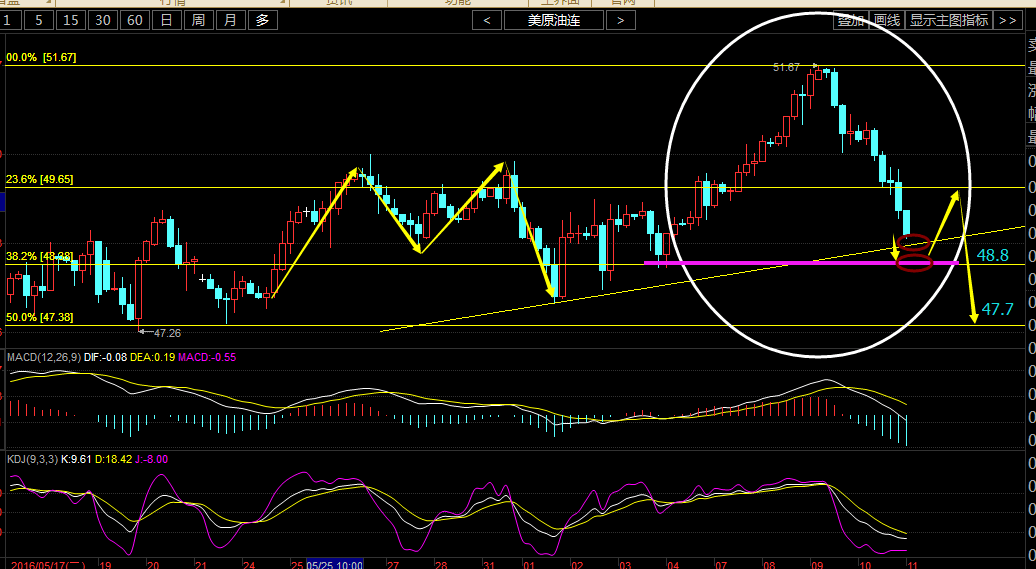
Task: Toggle 显示主图指标 main chart indicators
Action: [949, 20]
